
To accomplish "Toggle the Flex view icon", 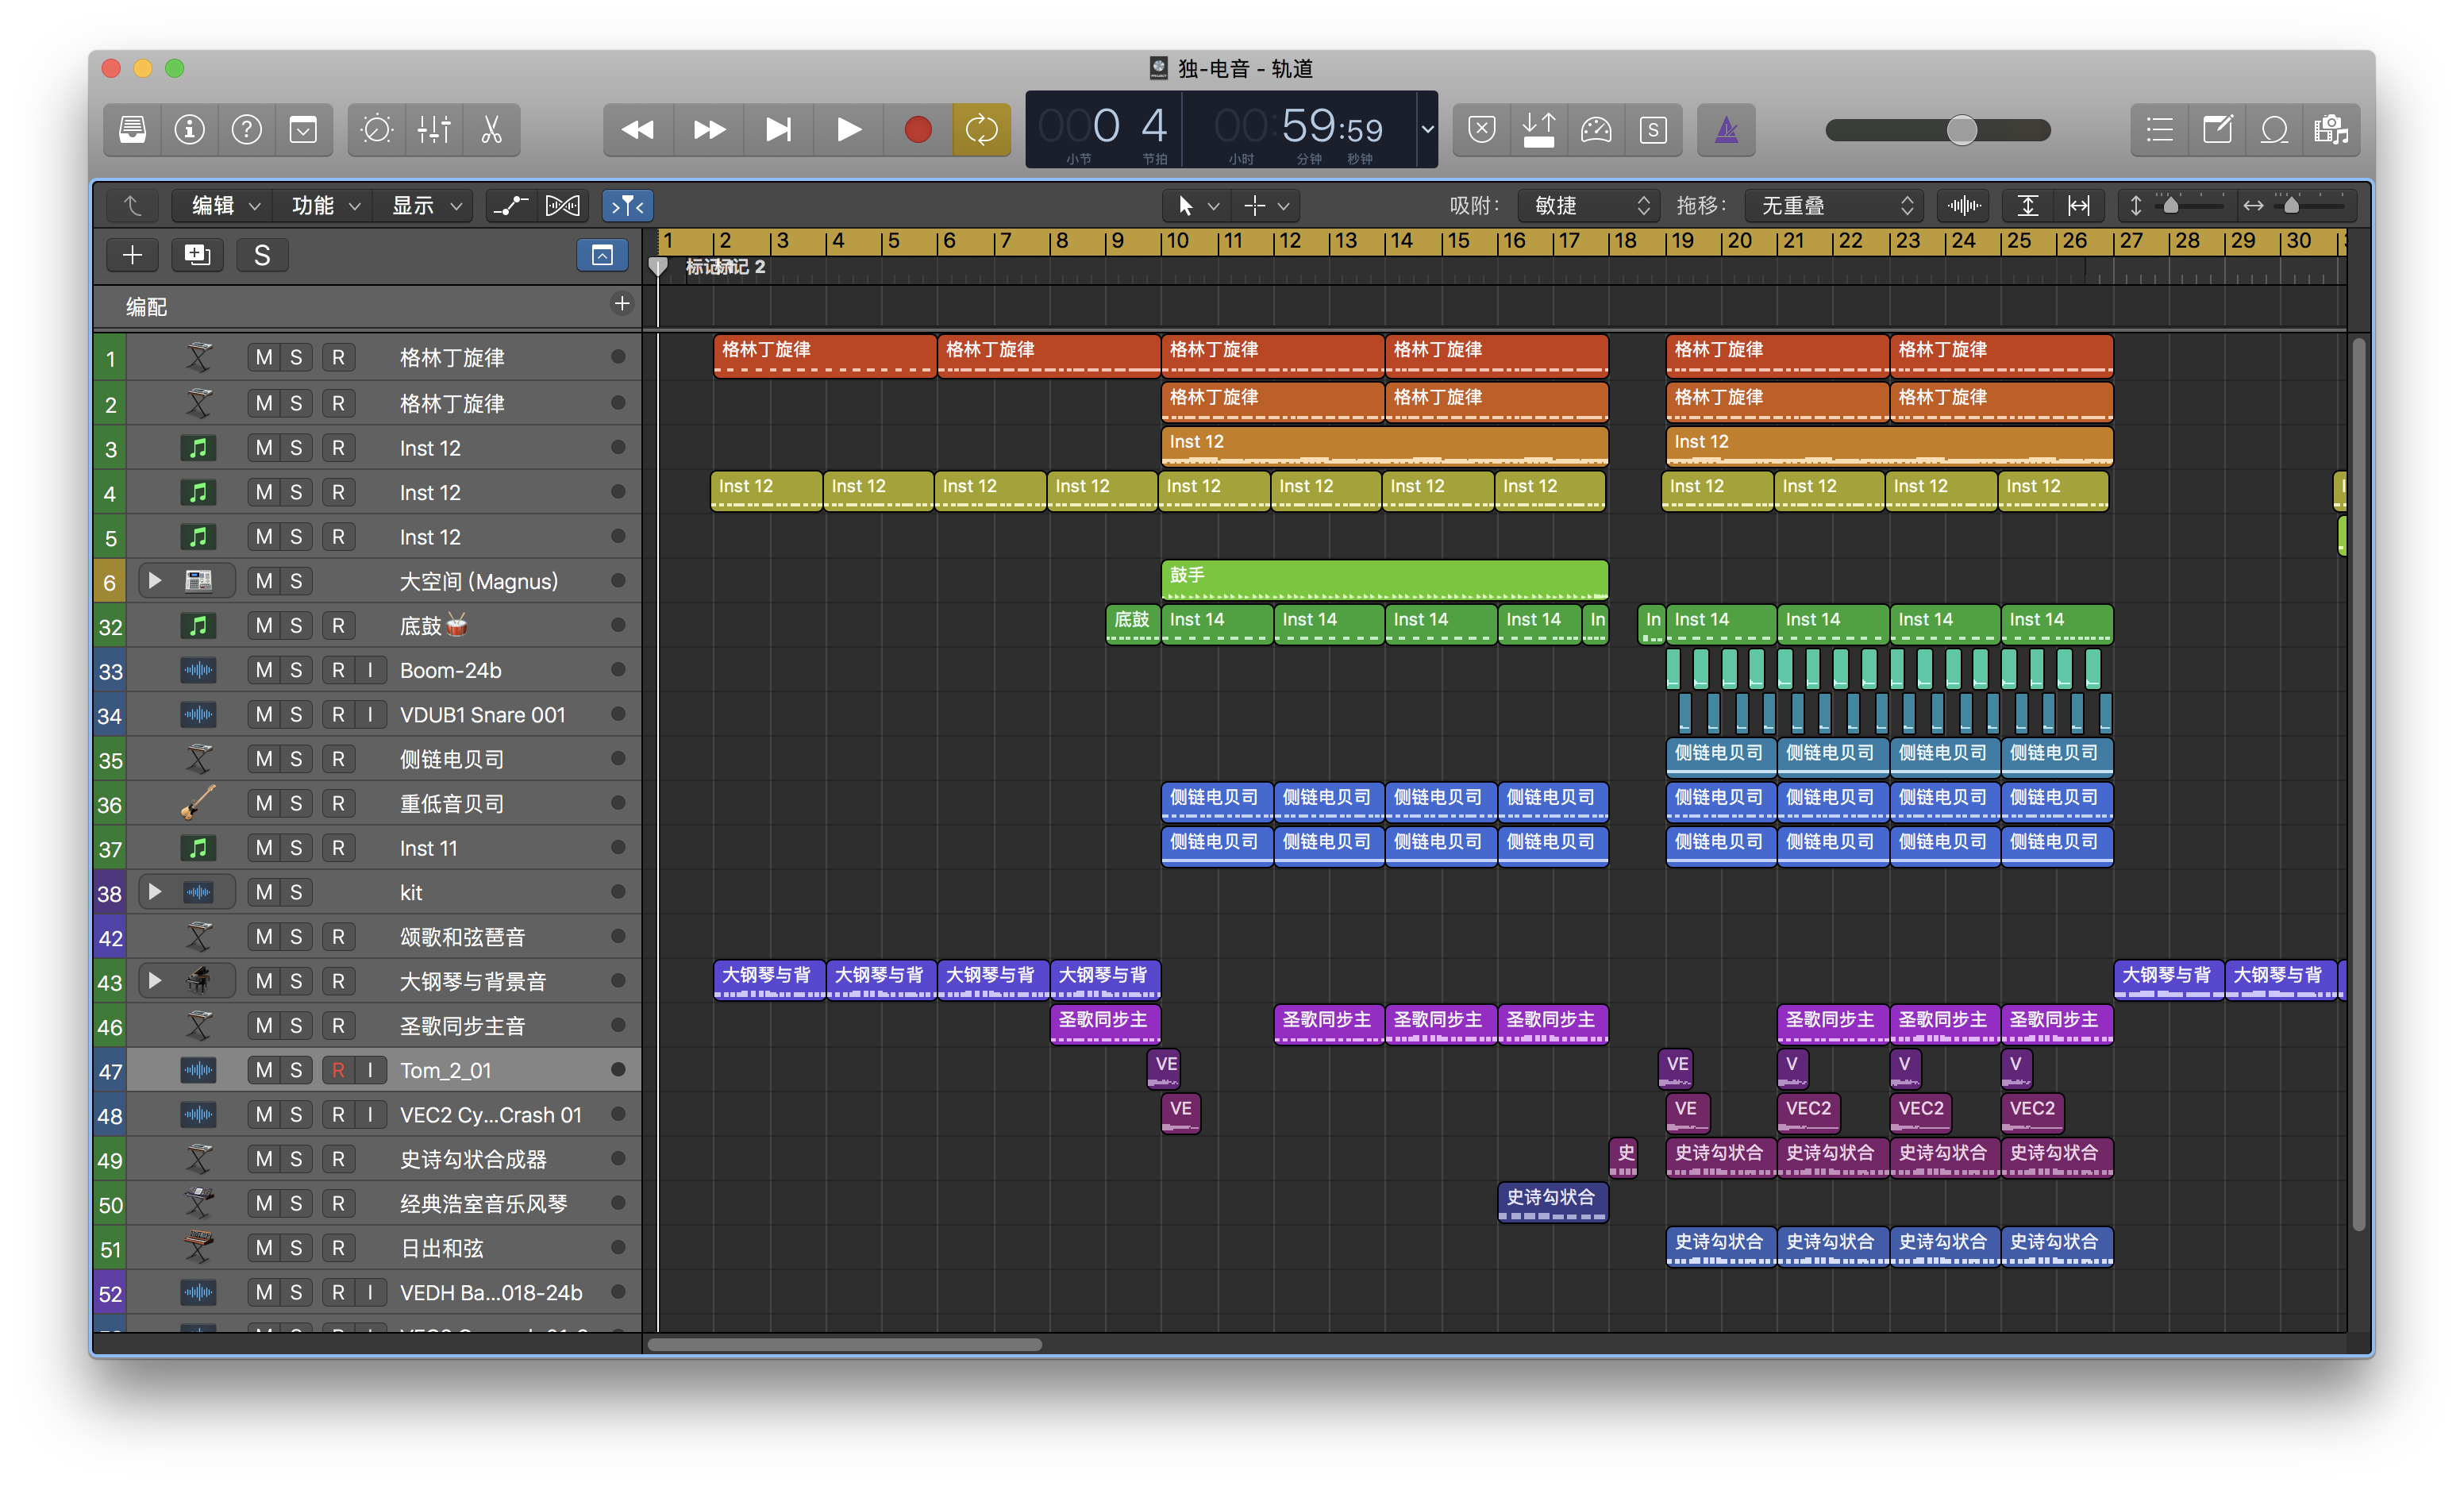I will (563, 206).
